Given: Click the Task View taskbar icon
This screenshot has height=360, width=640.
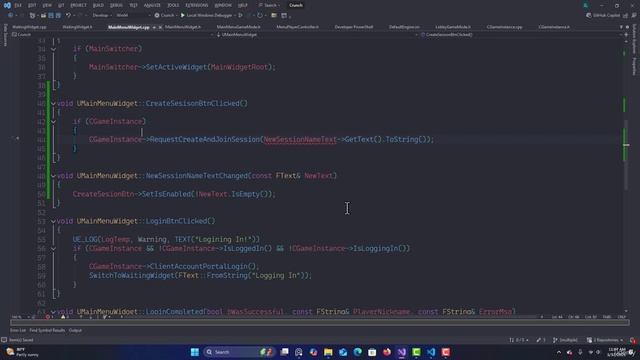Looking at the screenshot, I should [x=284, y=352].
